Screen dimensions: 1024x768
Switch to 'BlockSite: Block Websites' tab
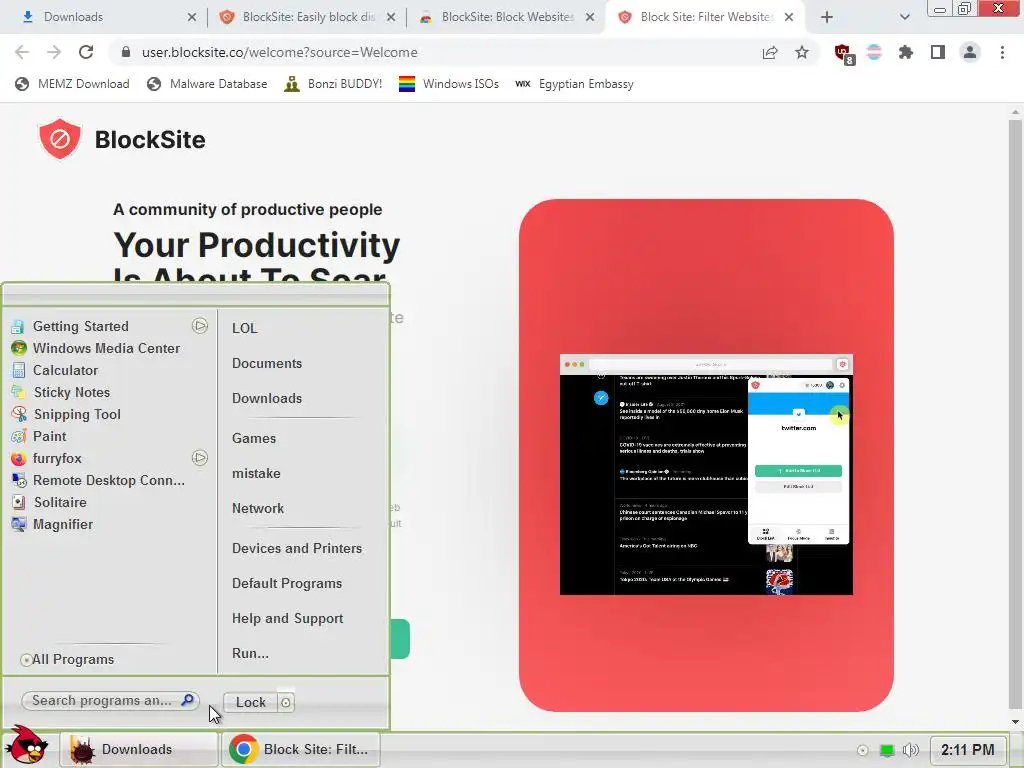pyautogui.click(x=504, y=17)
